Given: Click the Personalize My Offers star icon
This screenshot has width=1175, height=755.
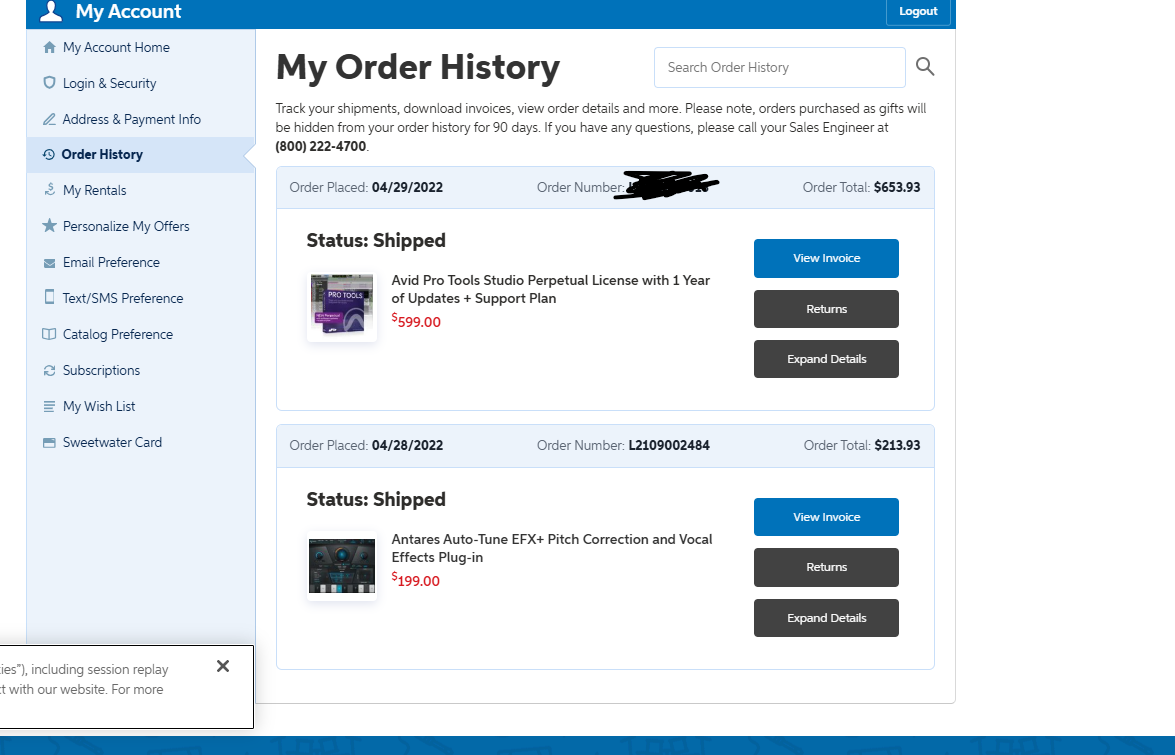Looking at the screenshot, I should click(x=49, y=226).
